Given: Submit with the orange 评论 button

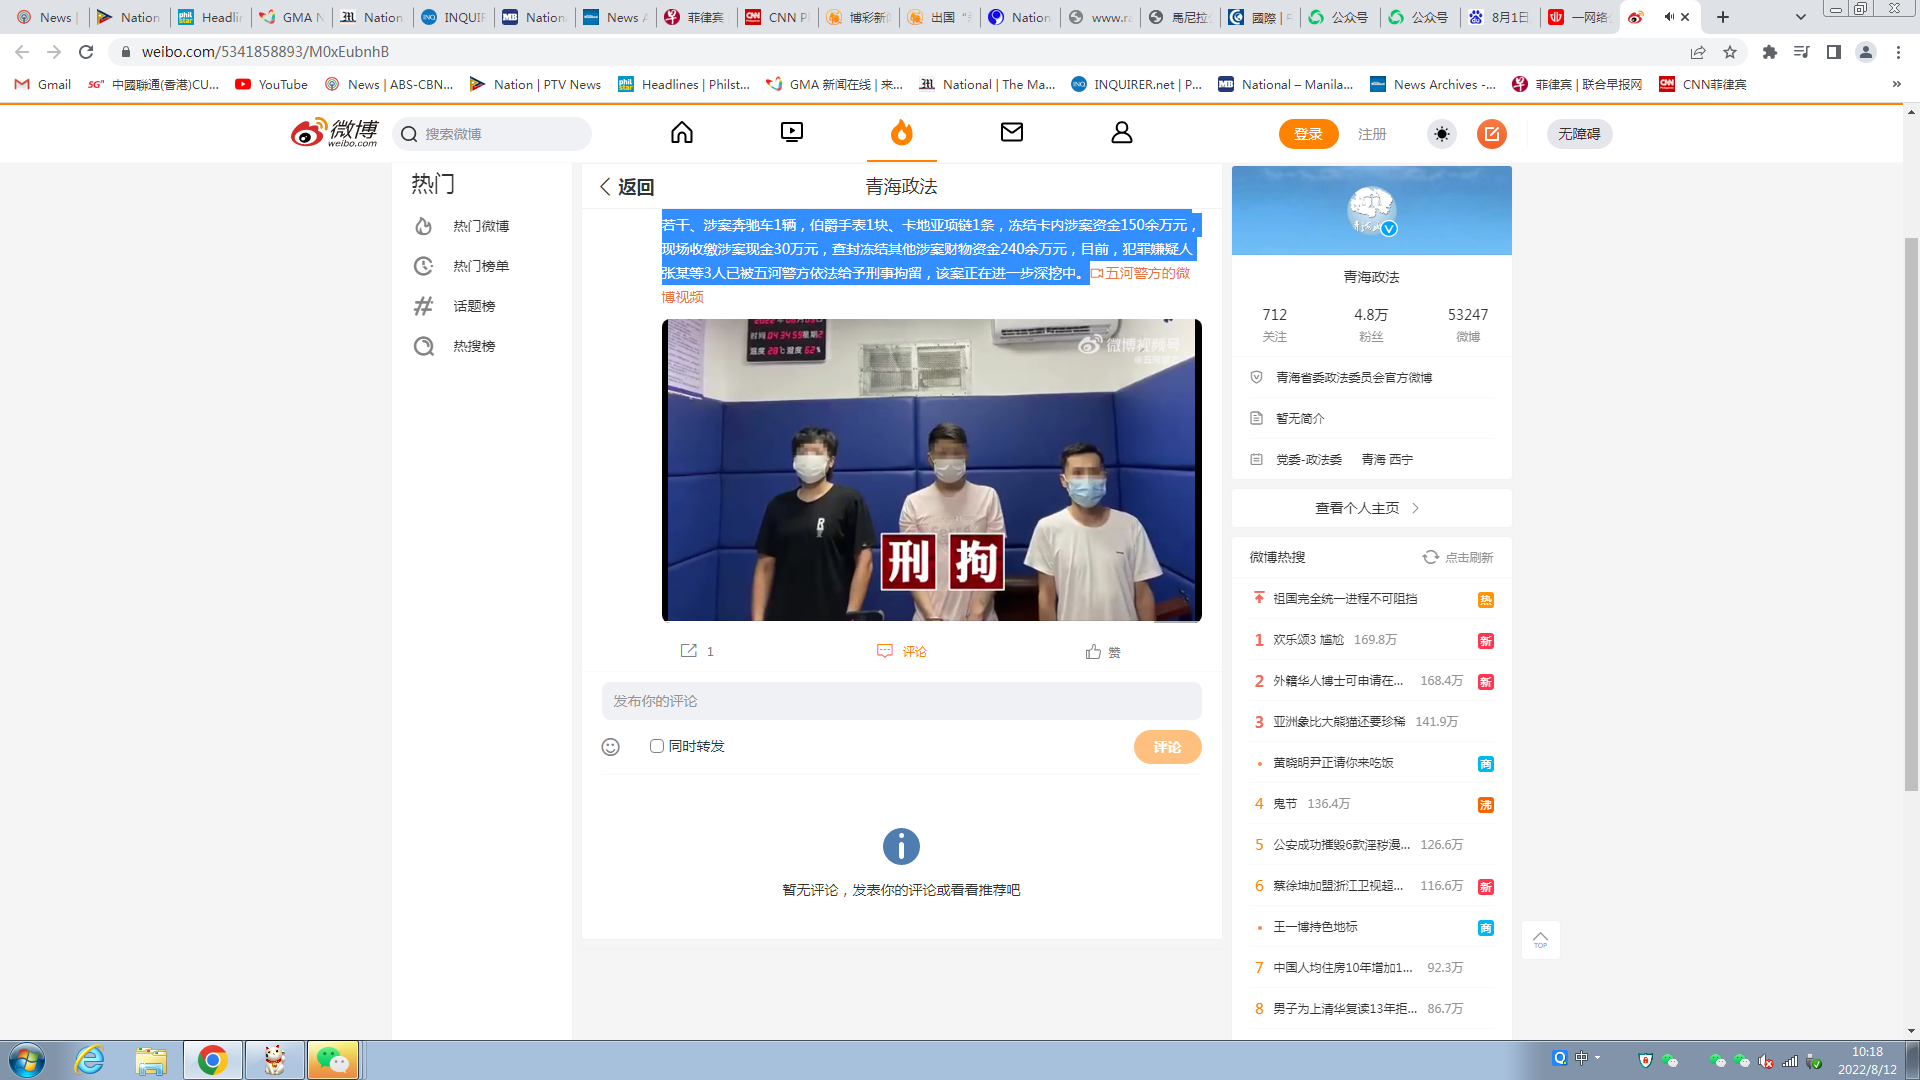Looking at the screenshot, I should pyautogui.click(x=1168, y=747).
